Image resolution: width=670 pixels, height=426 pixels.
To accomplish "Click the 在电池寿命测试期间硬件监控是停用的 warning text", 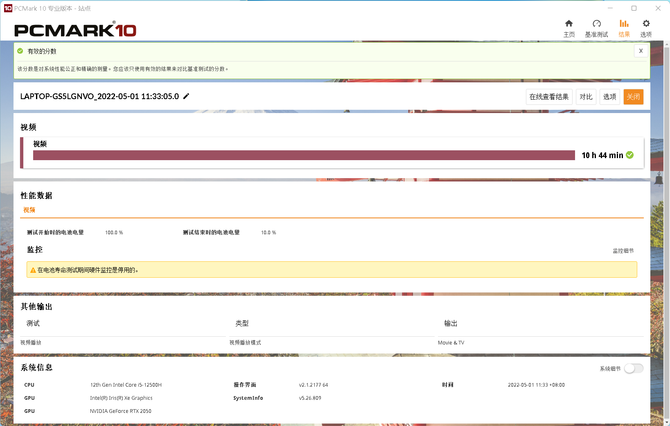I will coord(88,270).
